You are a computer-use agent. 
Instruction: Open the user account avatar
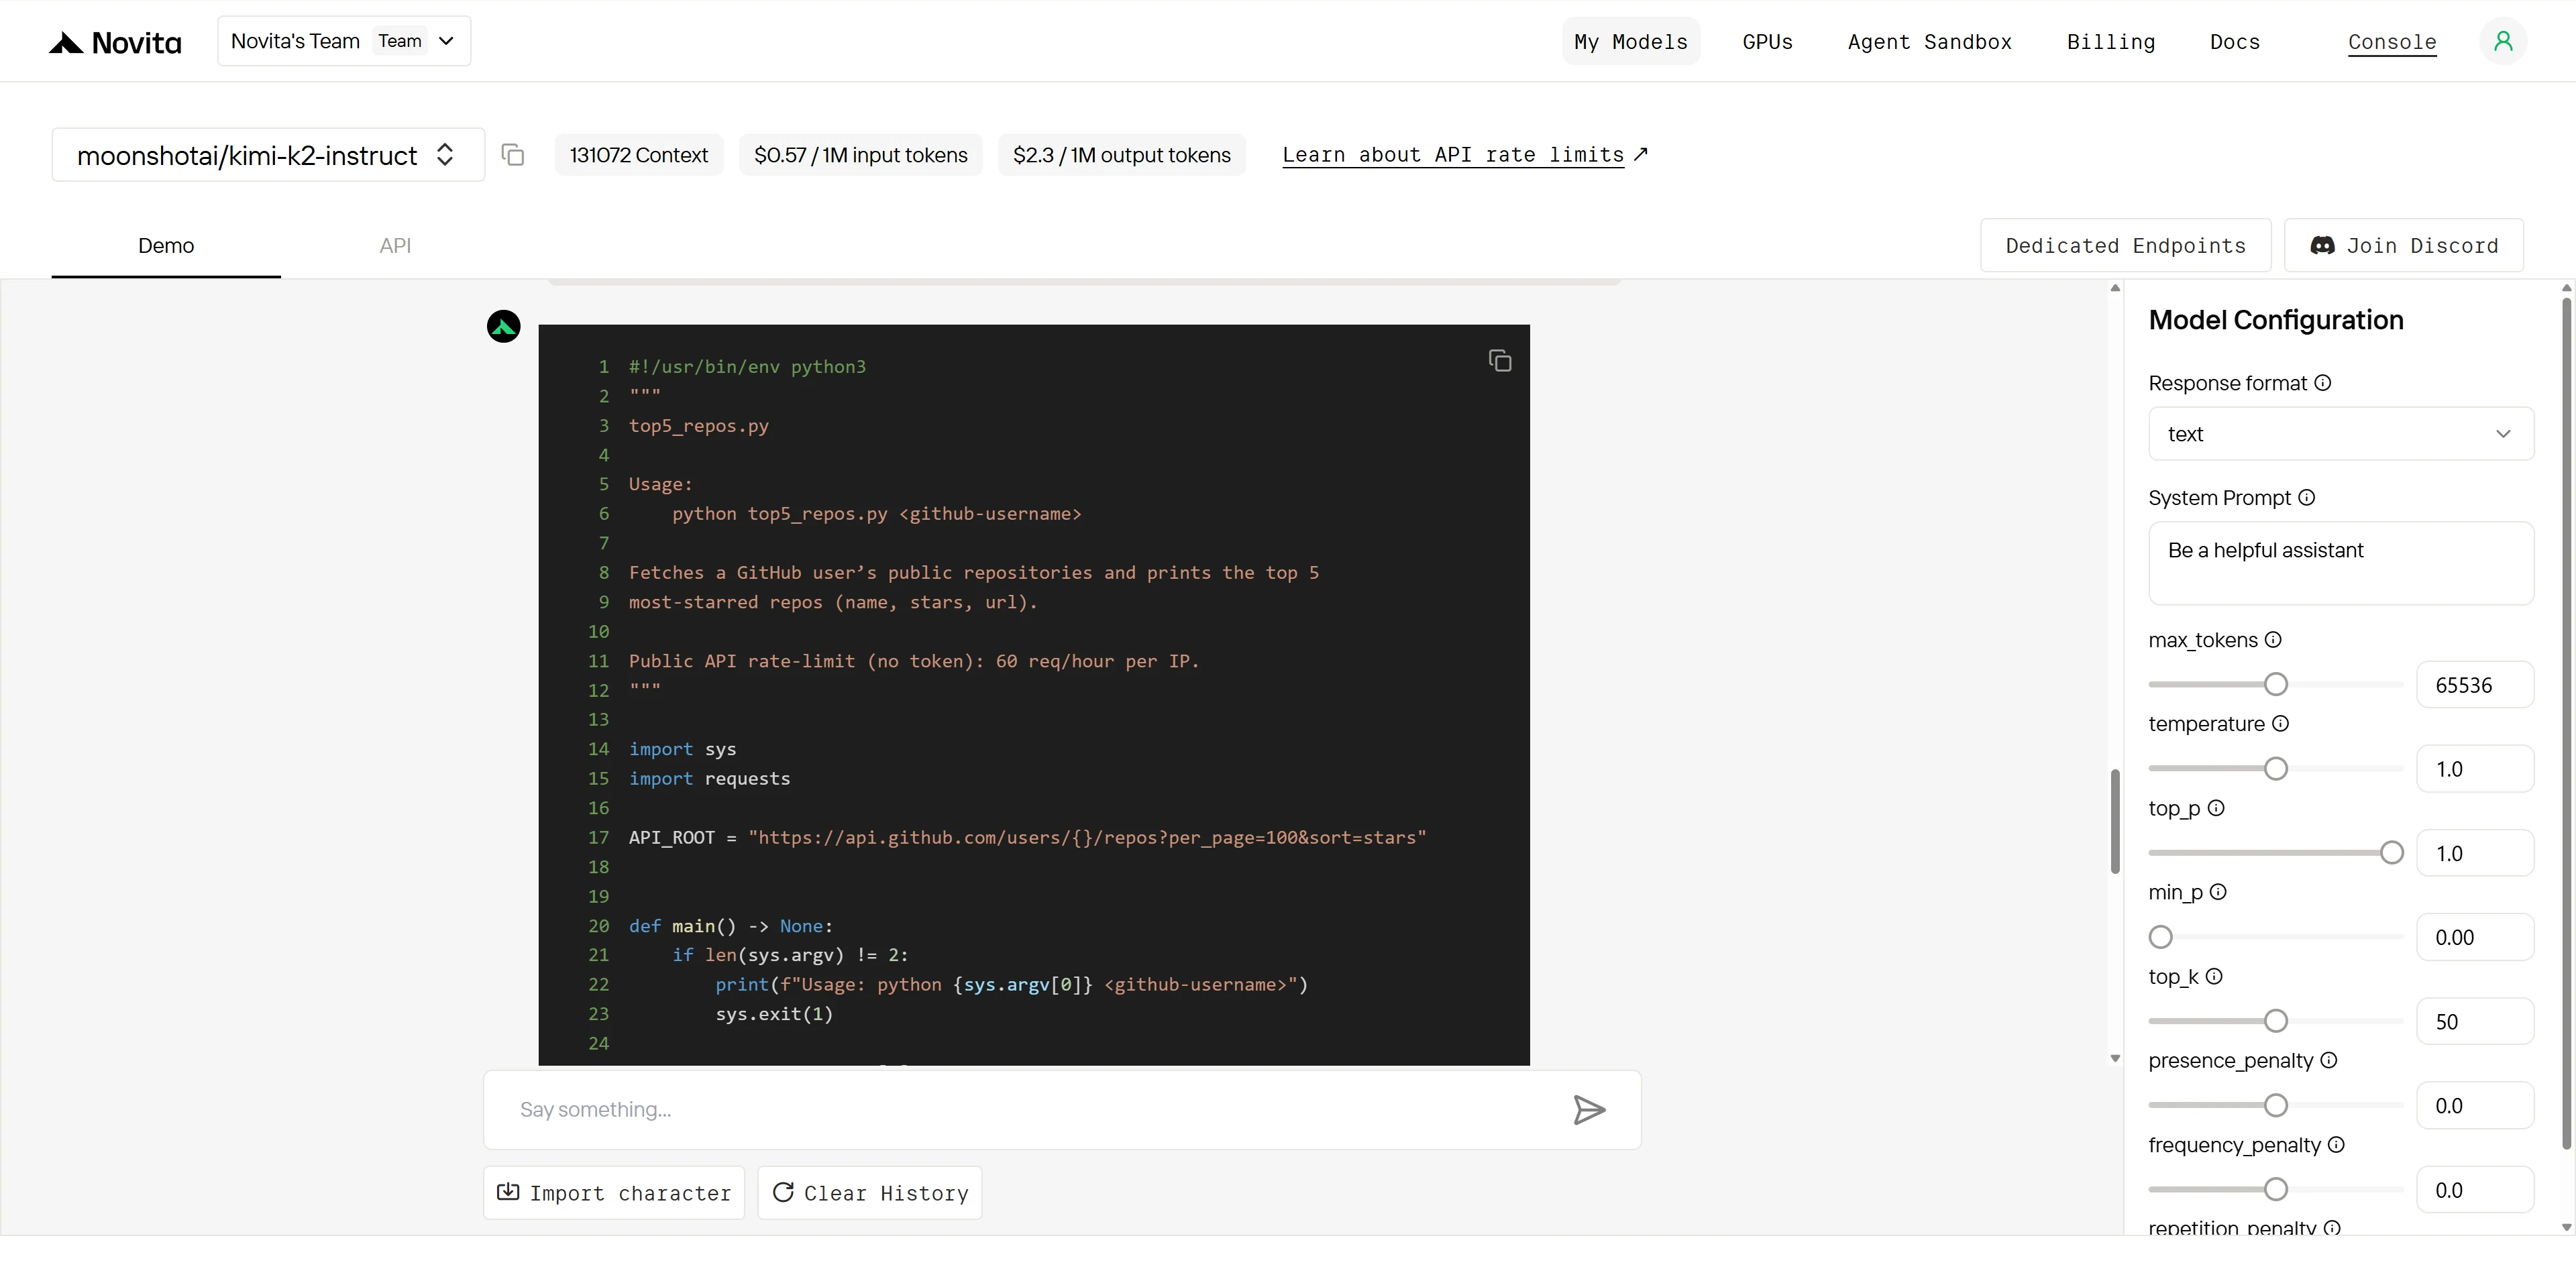pos(2503,41)
